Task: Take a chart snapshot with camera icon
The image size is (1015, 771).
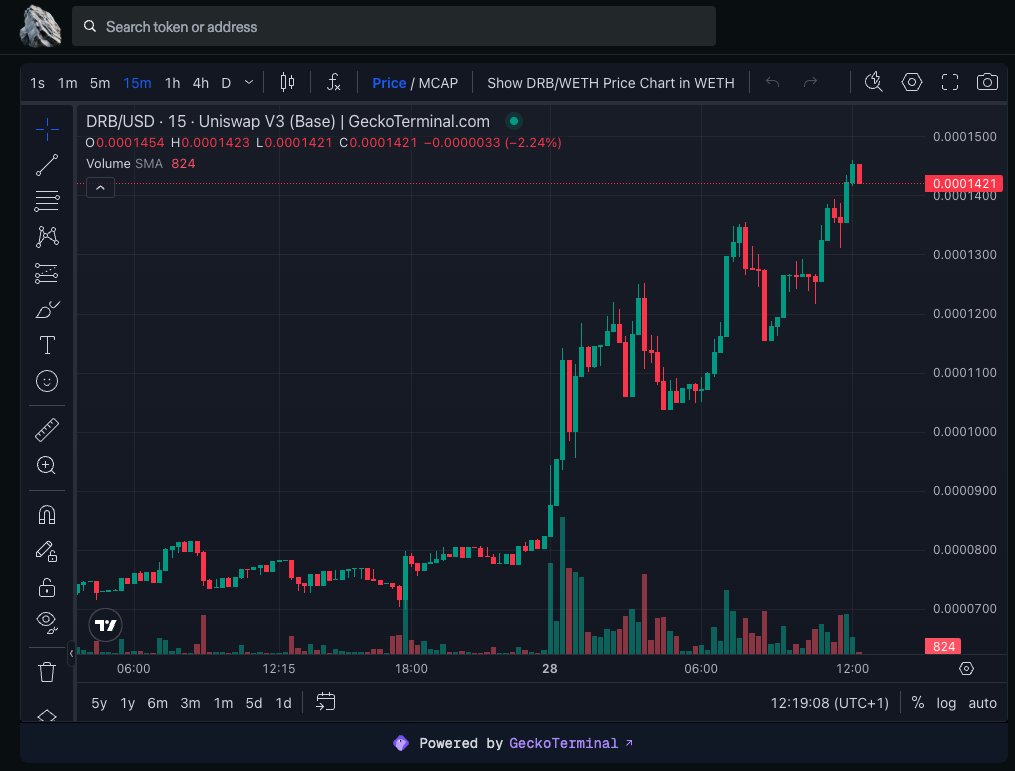Action: click(x=987, y=82)
